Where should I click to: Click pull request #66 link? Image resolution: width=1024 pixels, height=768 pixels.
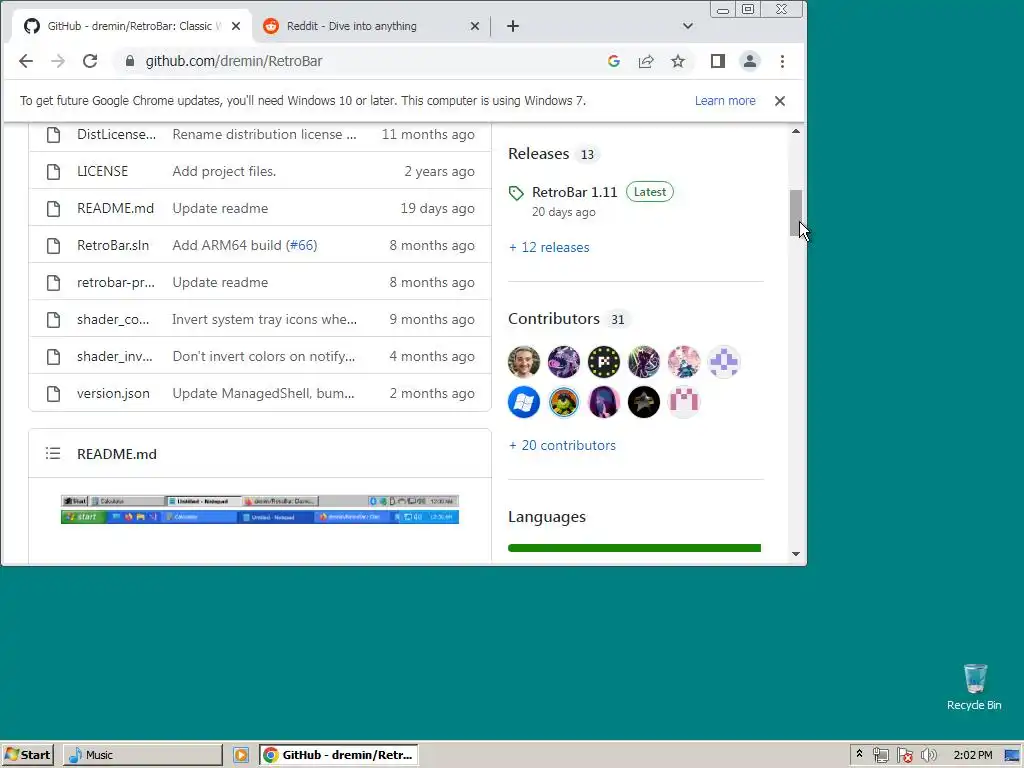tap(302, 246)
